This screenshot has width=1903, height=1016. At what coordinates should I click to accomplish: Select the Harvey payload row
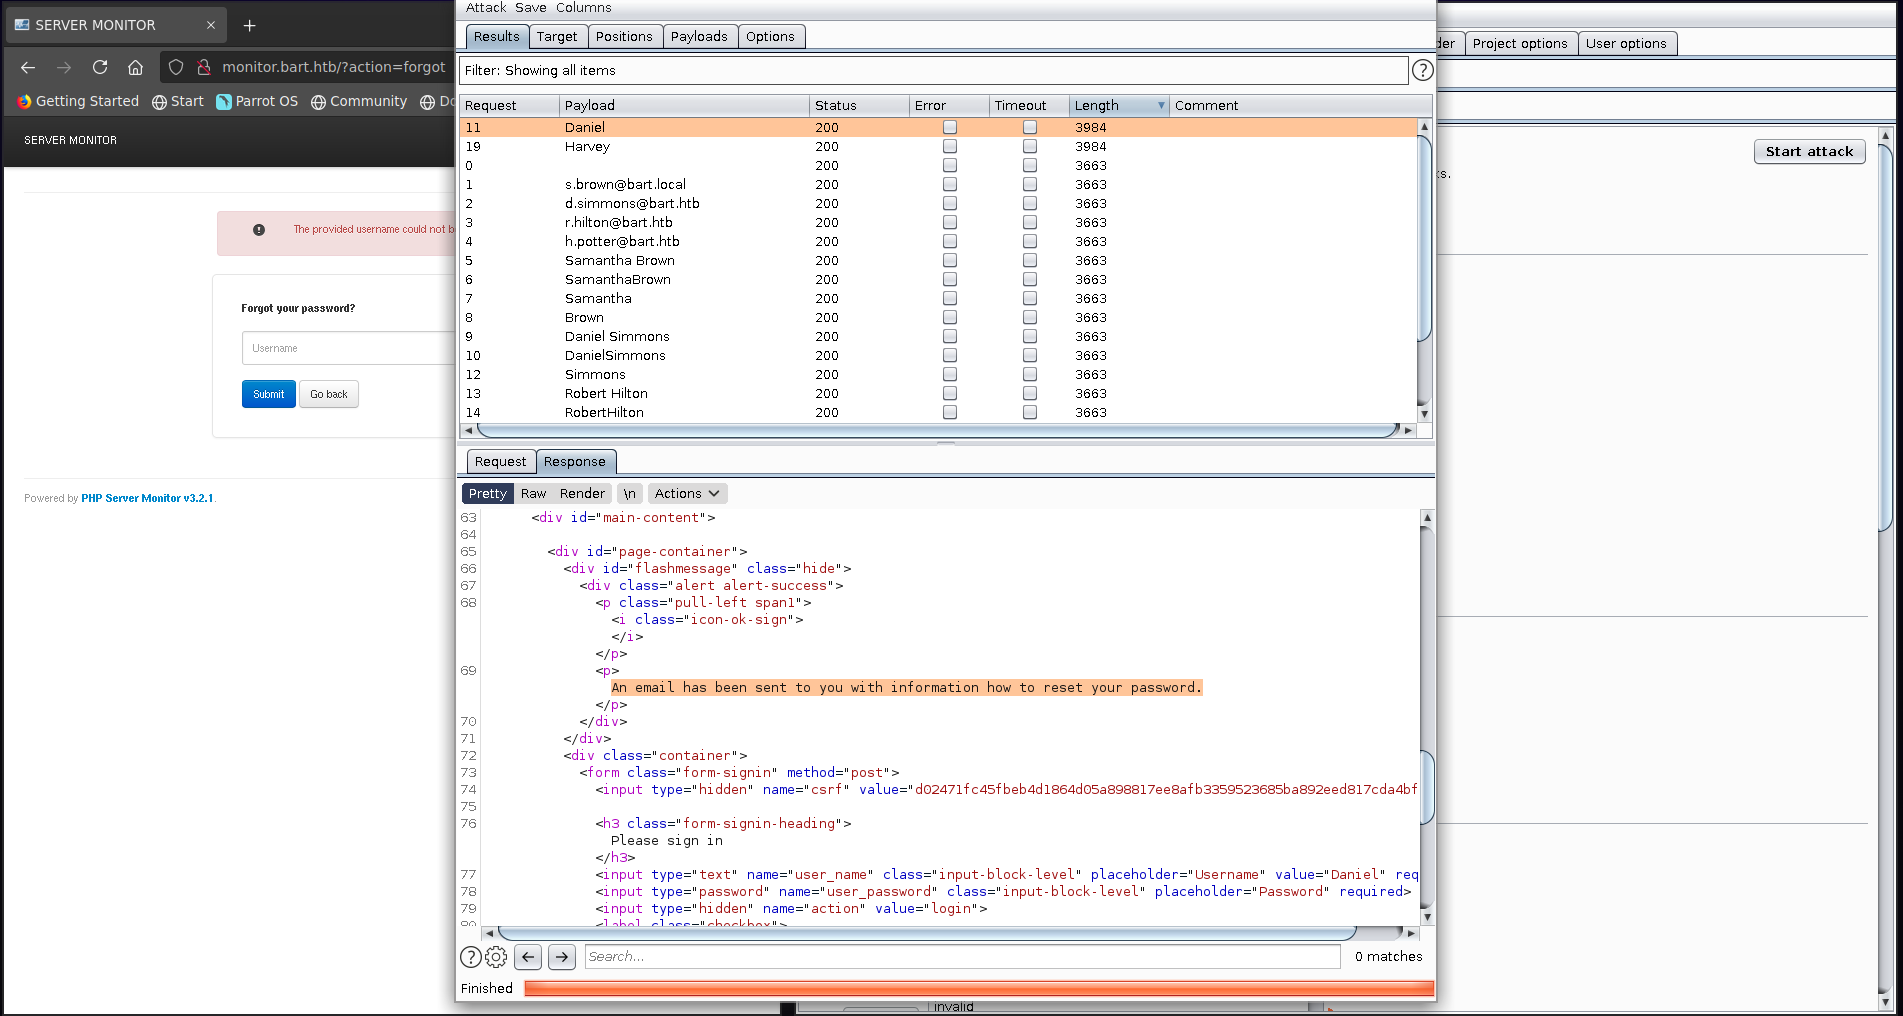(x=938, y=146)
